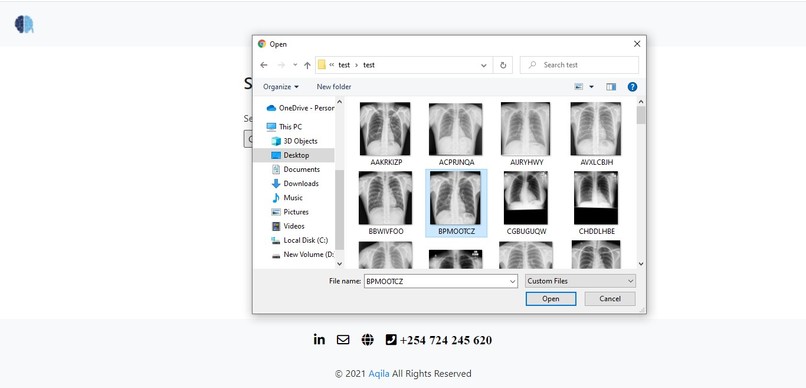This screenshot has width=806, height=388.
Task: Select Desktop in the navigation pane
Action: 294,155
